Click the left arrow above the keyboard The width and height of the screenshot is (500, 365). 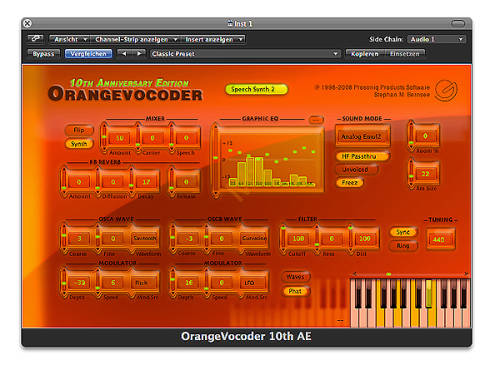tap(355, 274)
